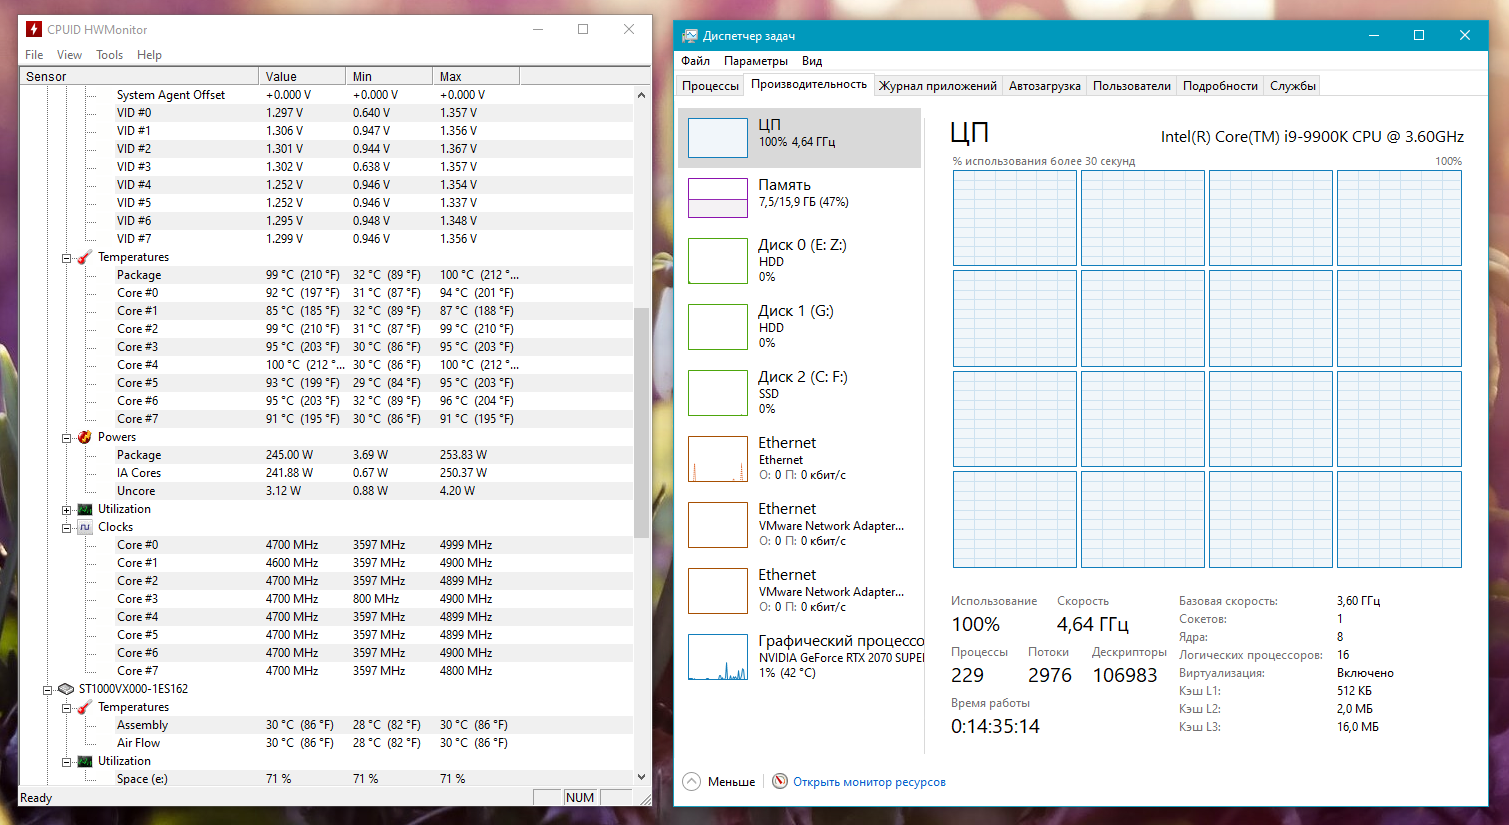Click the CPU temperatures thermometer icon
The height and width of the screenshot is (825, 1509).
(x=85, y=257)
